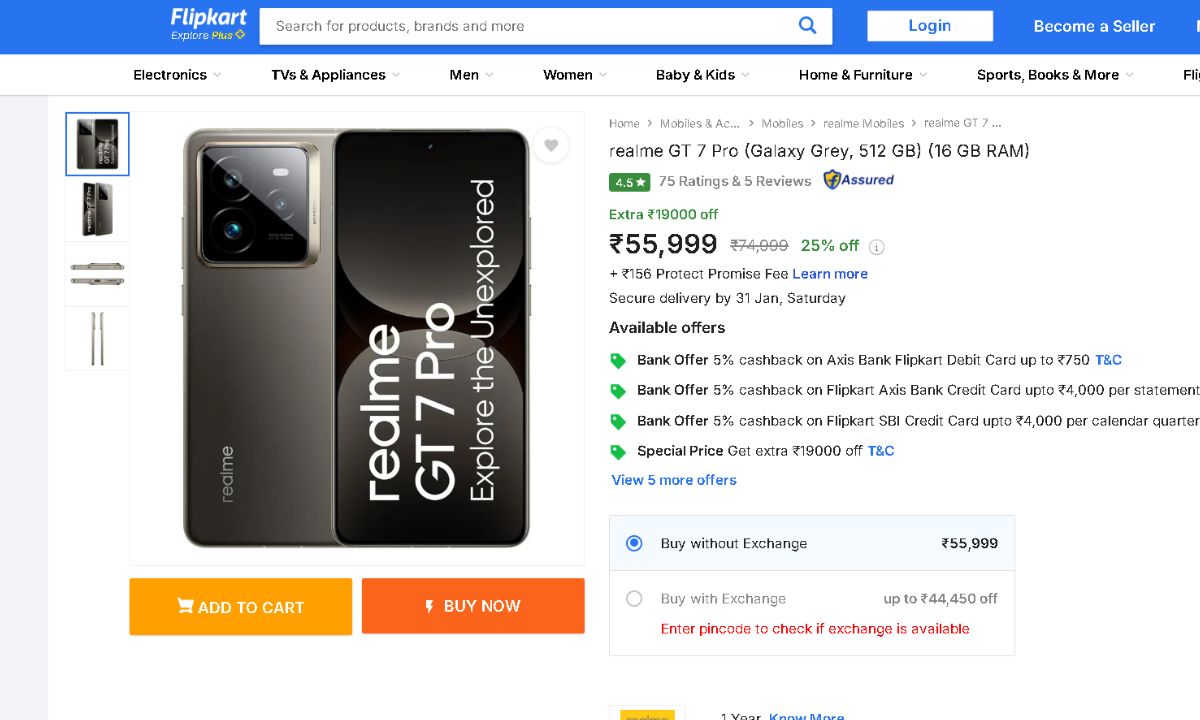Click the search magnifier icon
1200x720 pixels.
(808, 26)
